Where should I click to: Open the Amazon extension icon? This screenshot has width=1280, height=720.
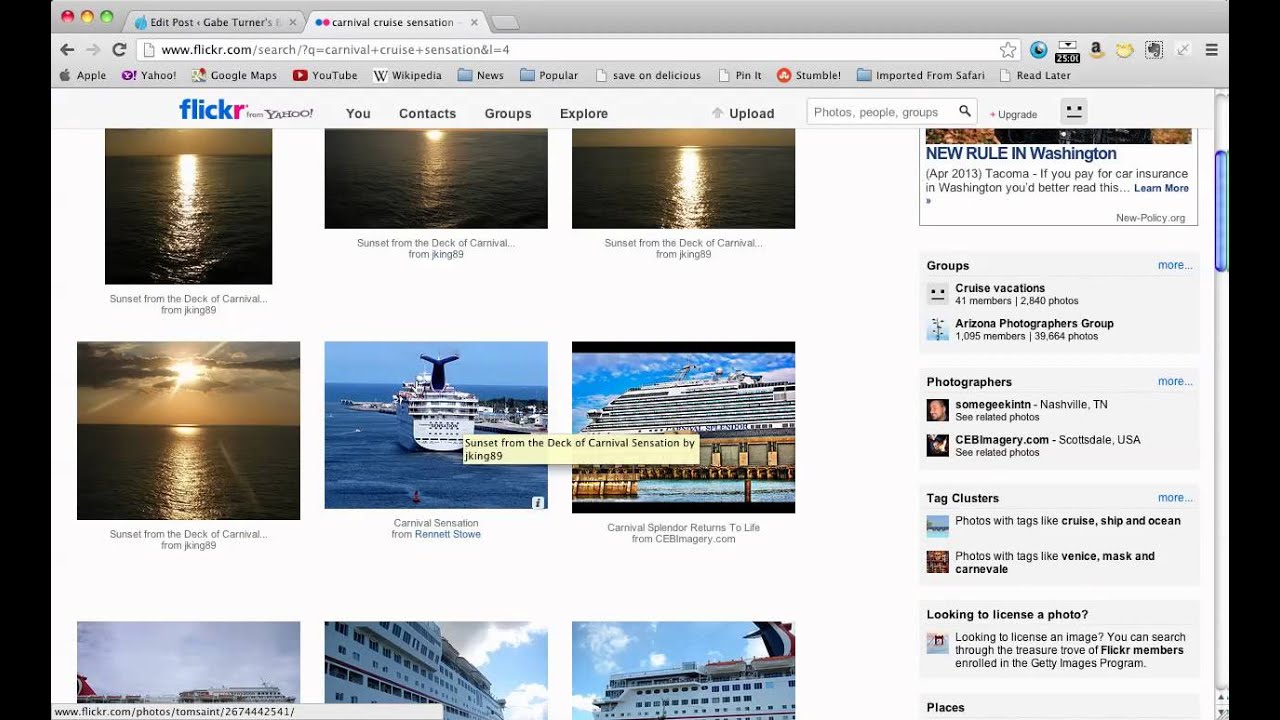[1096, 49]
